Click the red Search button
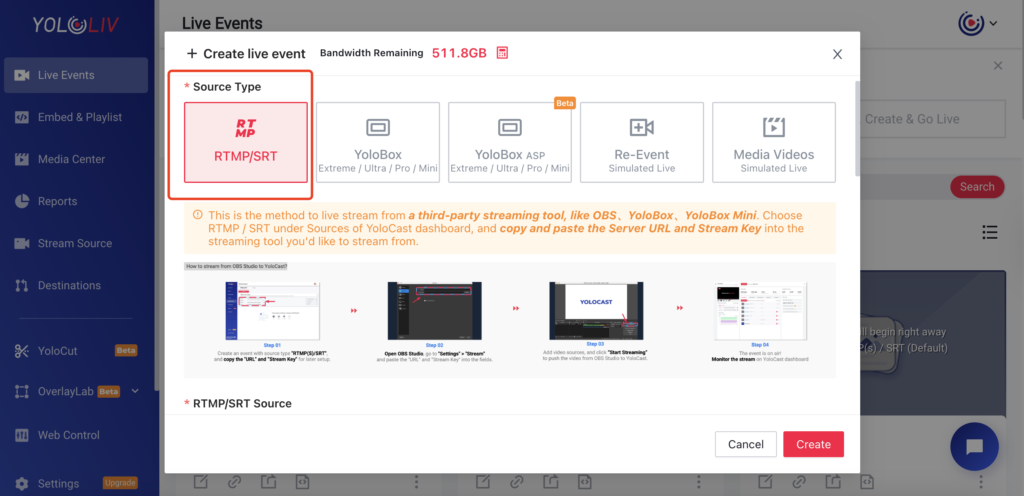Image resolution: width=1024 pixels, height=496 pixels. pos(977,187)
